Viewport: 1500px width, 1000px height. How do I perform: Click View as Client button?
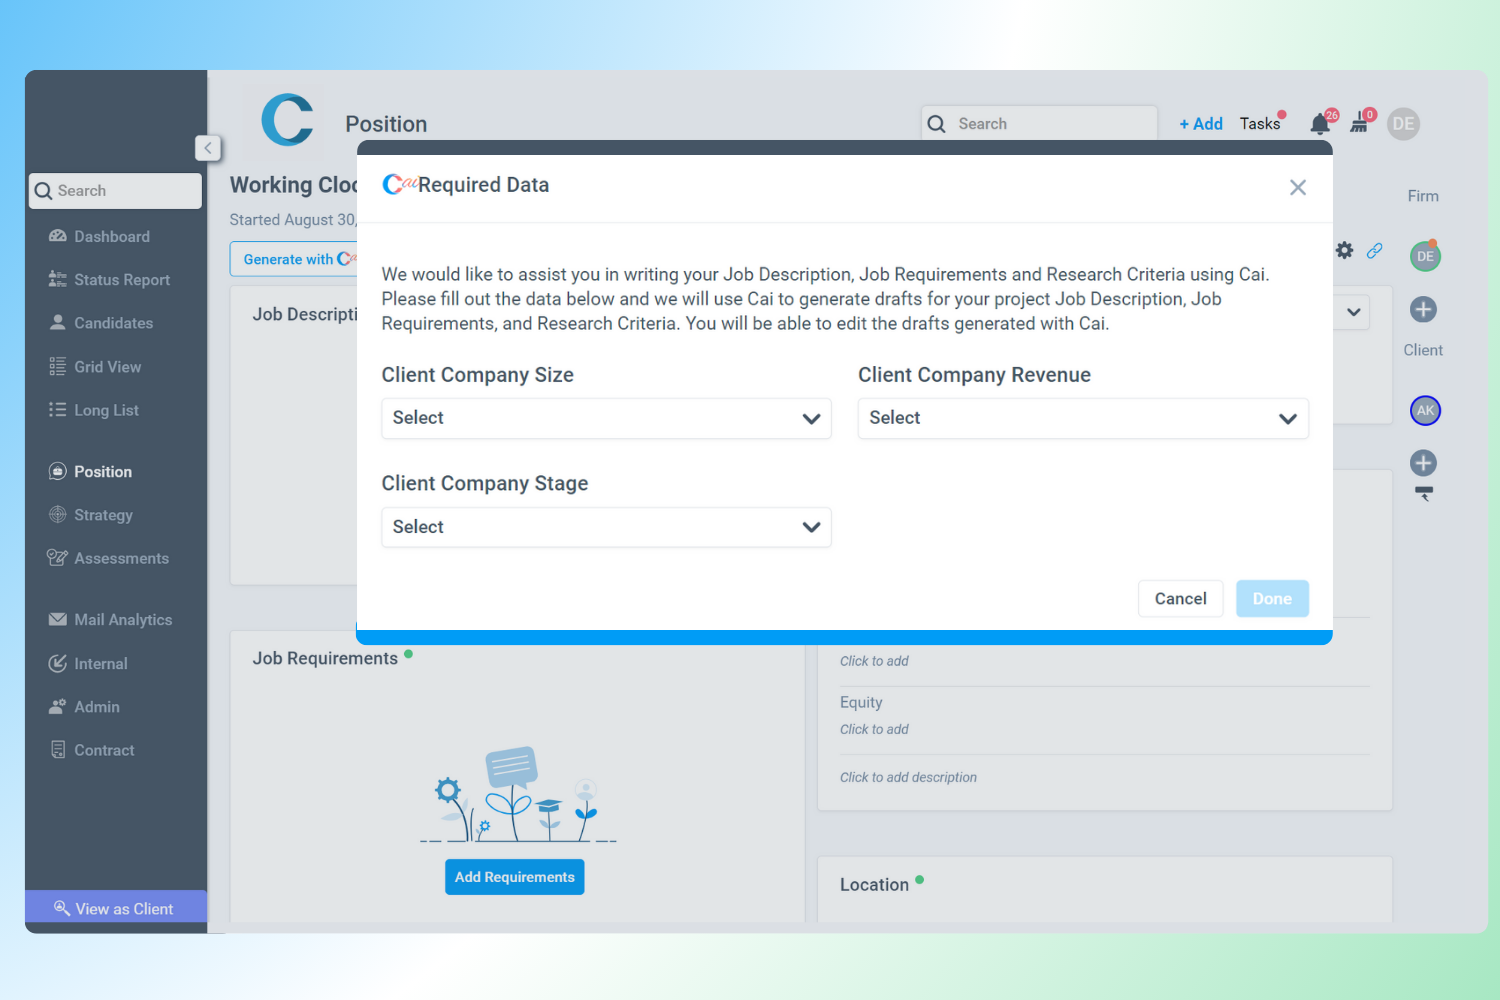[x=116, y=909]
